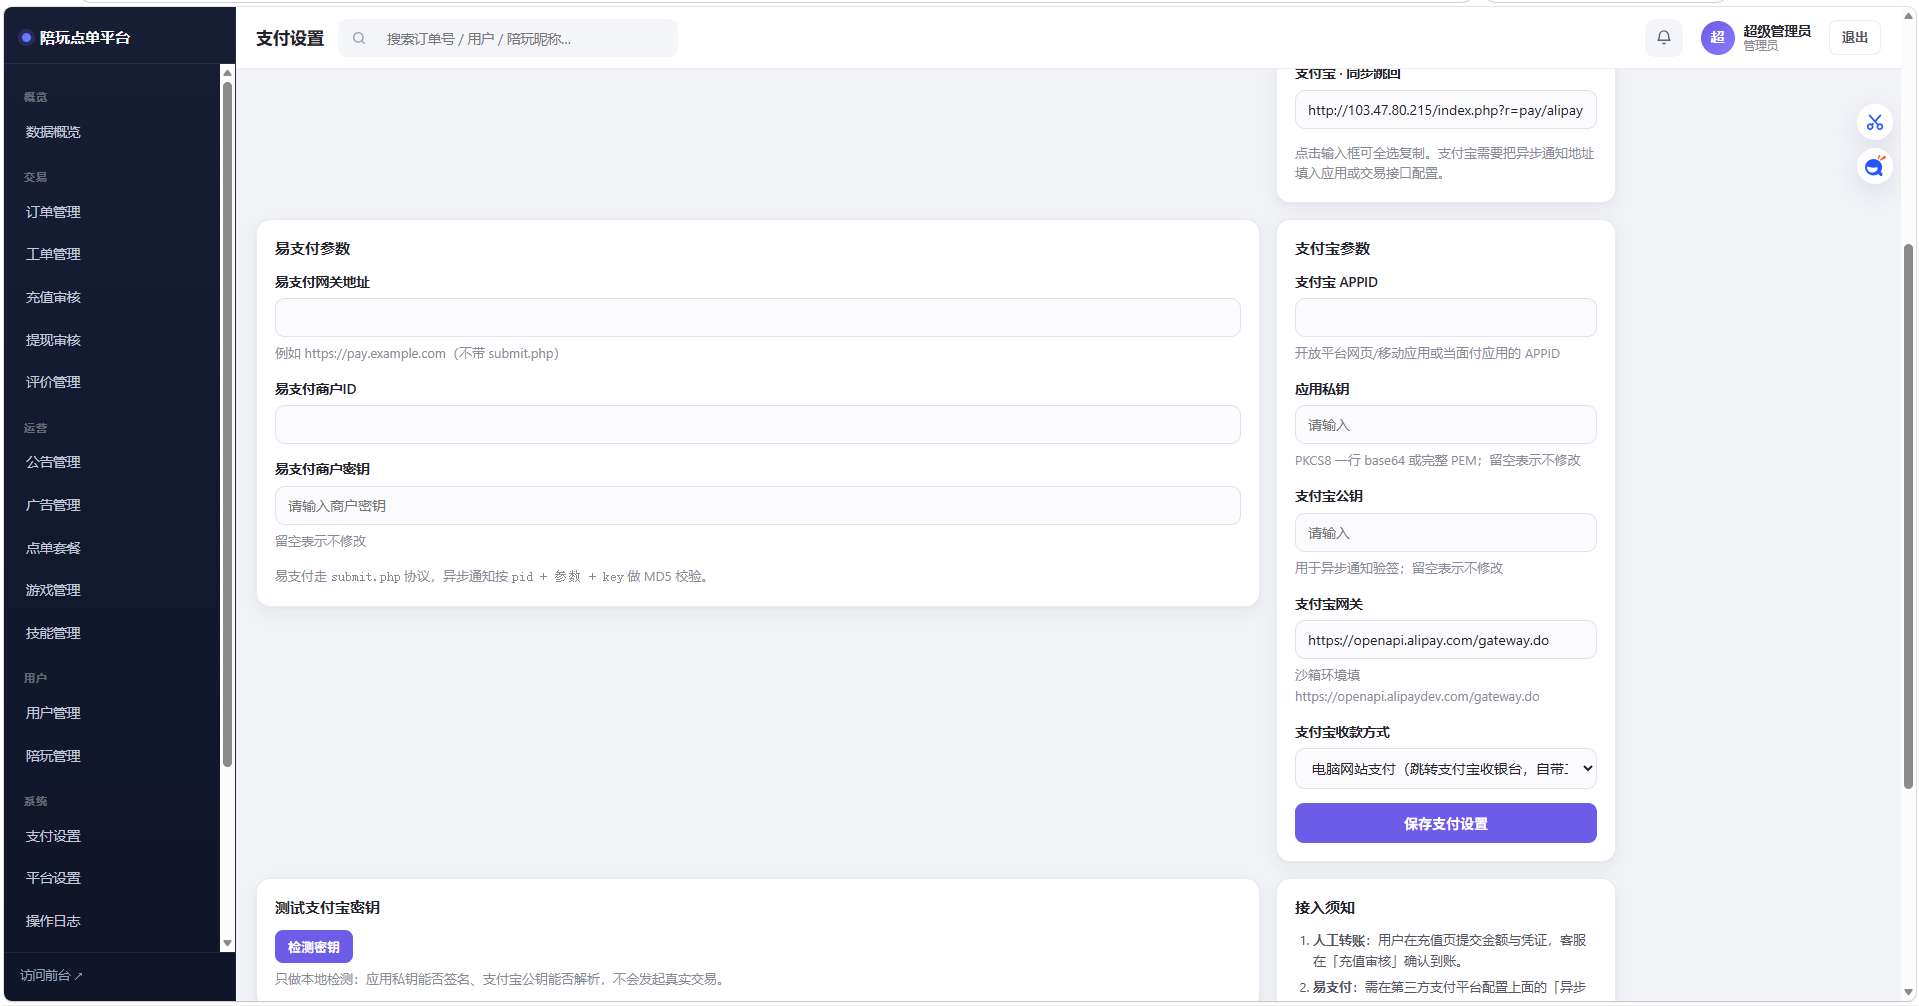
Task: Open 陪玩管理 from sidebar
Action: [53, 756]
